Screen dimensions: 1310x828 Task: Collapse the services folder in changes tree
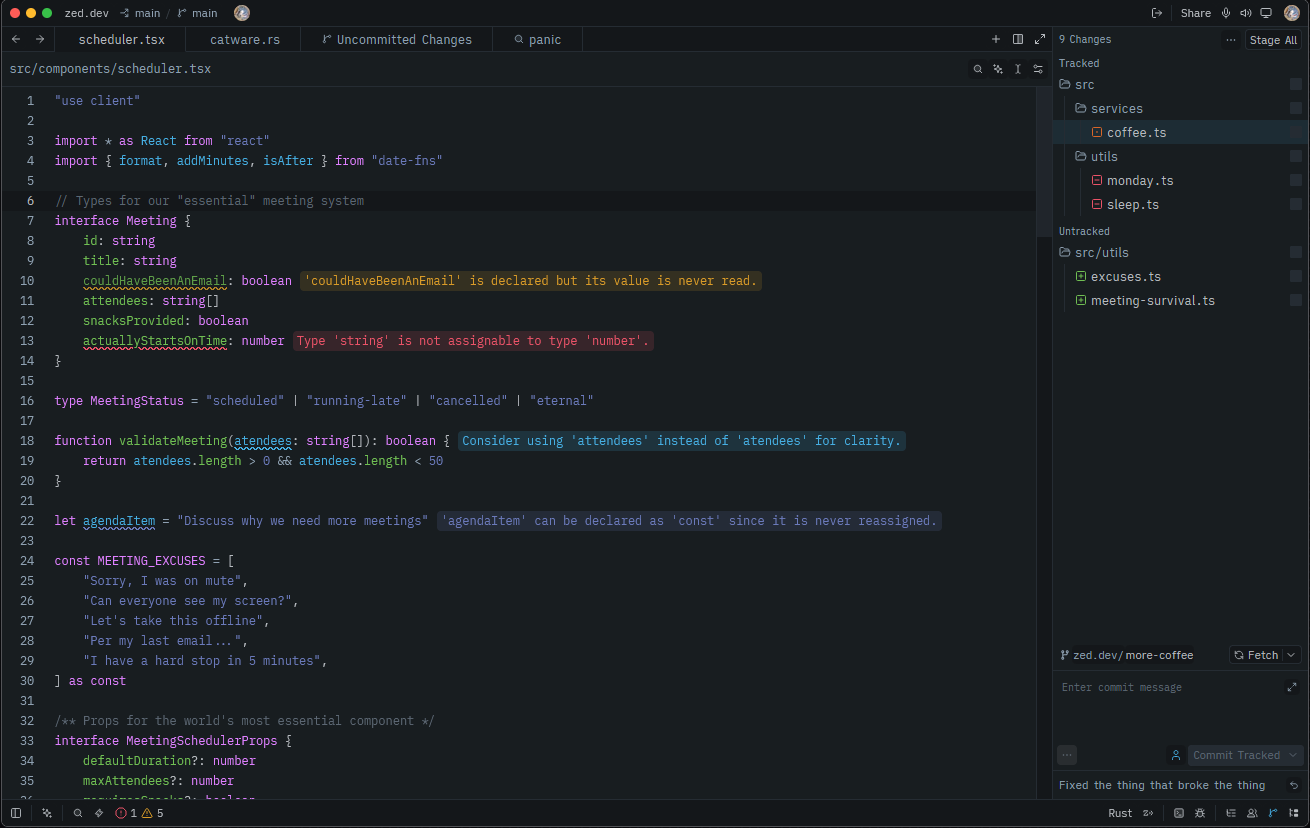tap(1109, 108)
